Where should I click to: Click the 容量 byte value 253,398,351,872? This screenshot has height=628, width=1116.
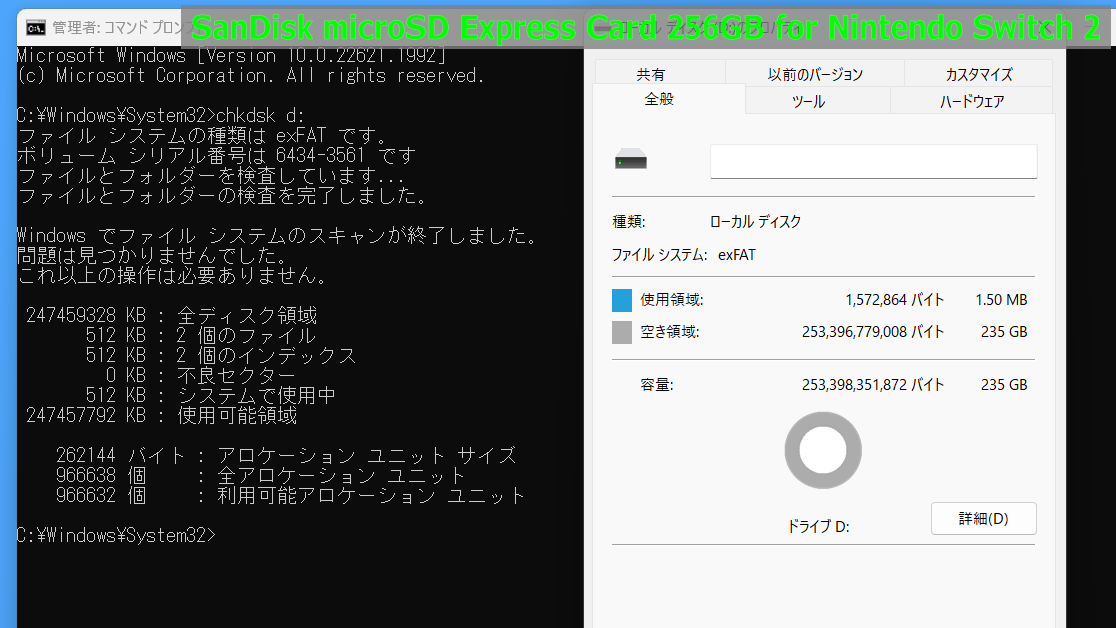pyautogui.click(x=872, y=384)
